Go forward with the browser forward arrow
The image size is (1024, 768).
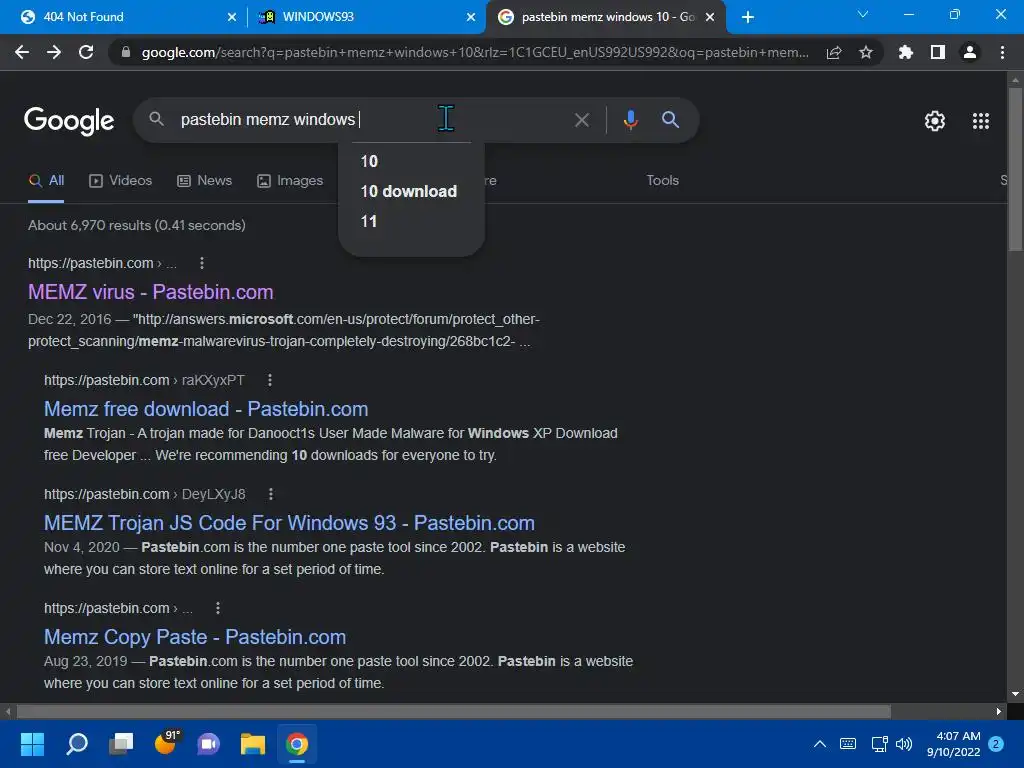tap(54, 52)
